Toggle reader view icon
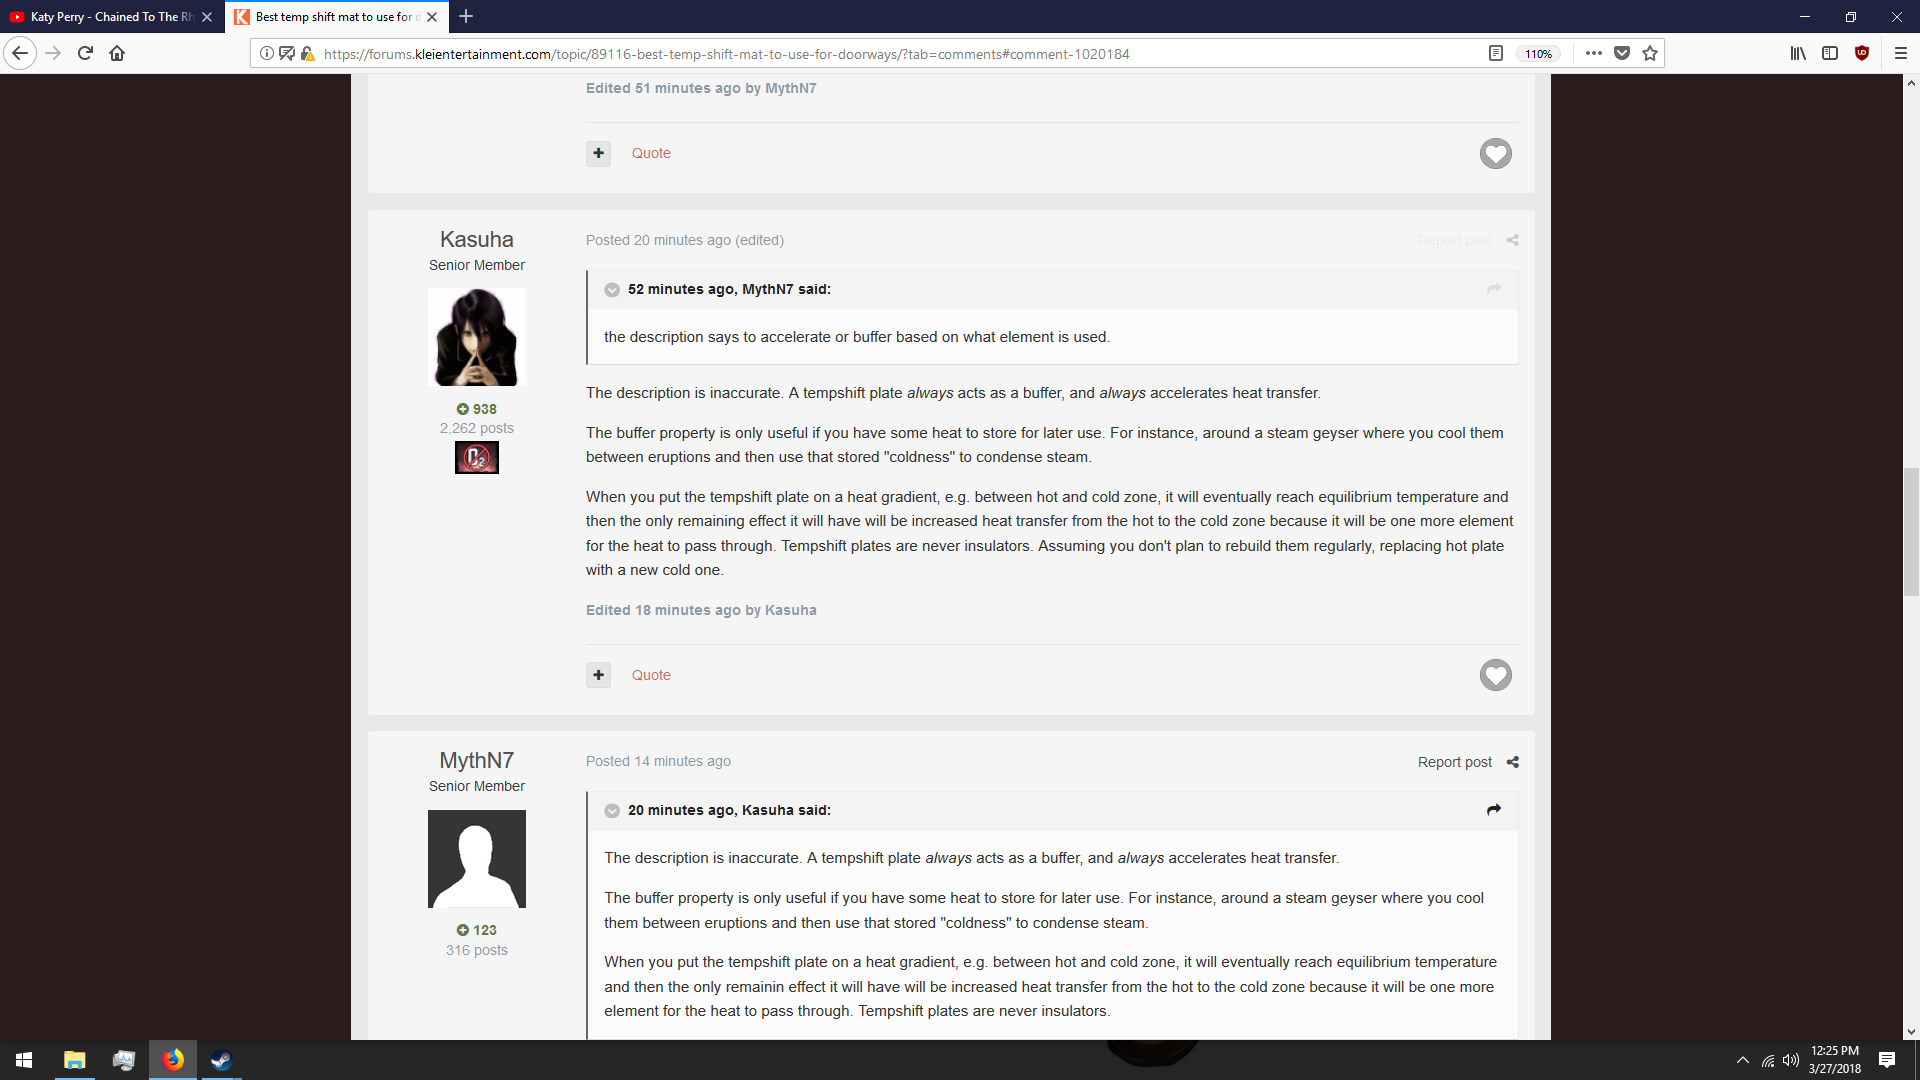 click(x=1496, y=54)
